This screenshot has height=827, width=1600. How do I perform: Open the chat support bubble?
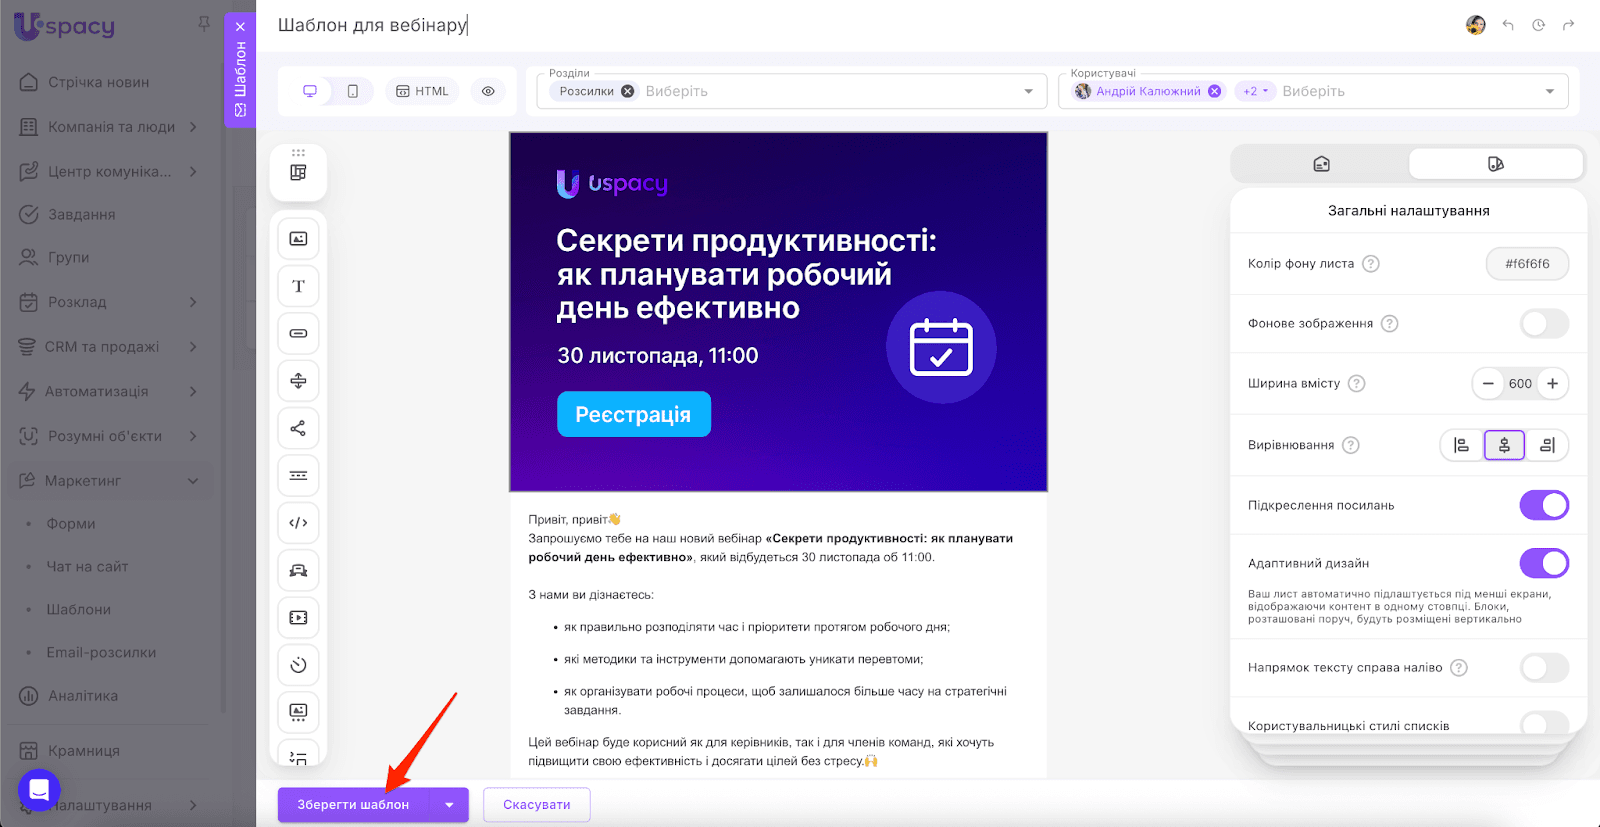click(39, 790)
